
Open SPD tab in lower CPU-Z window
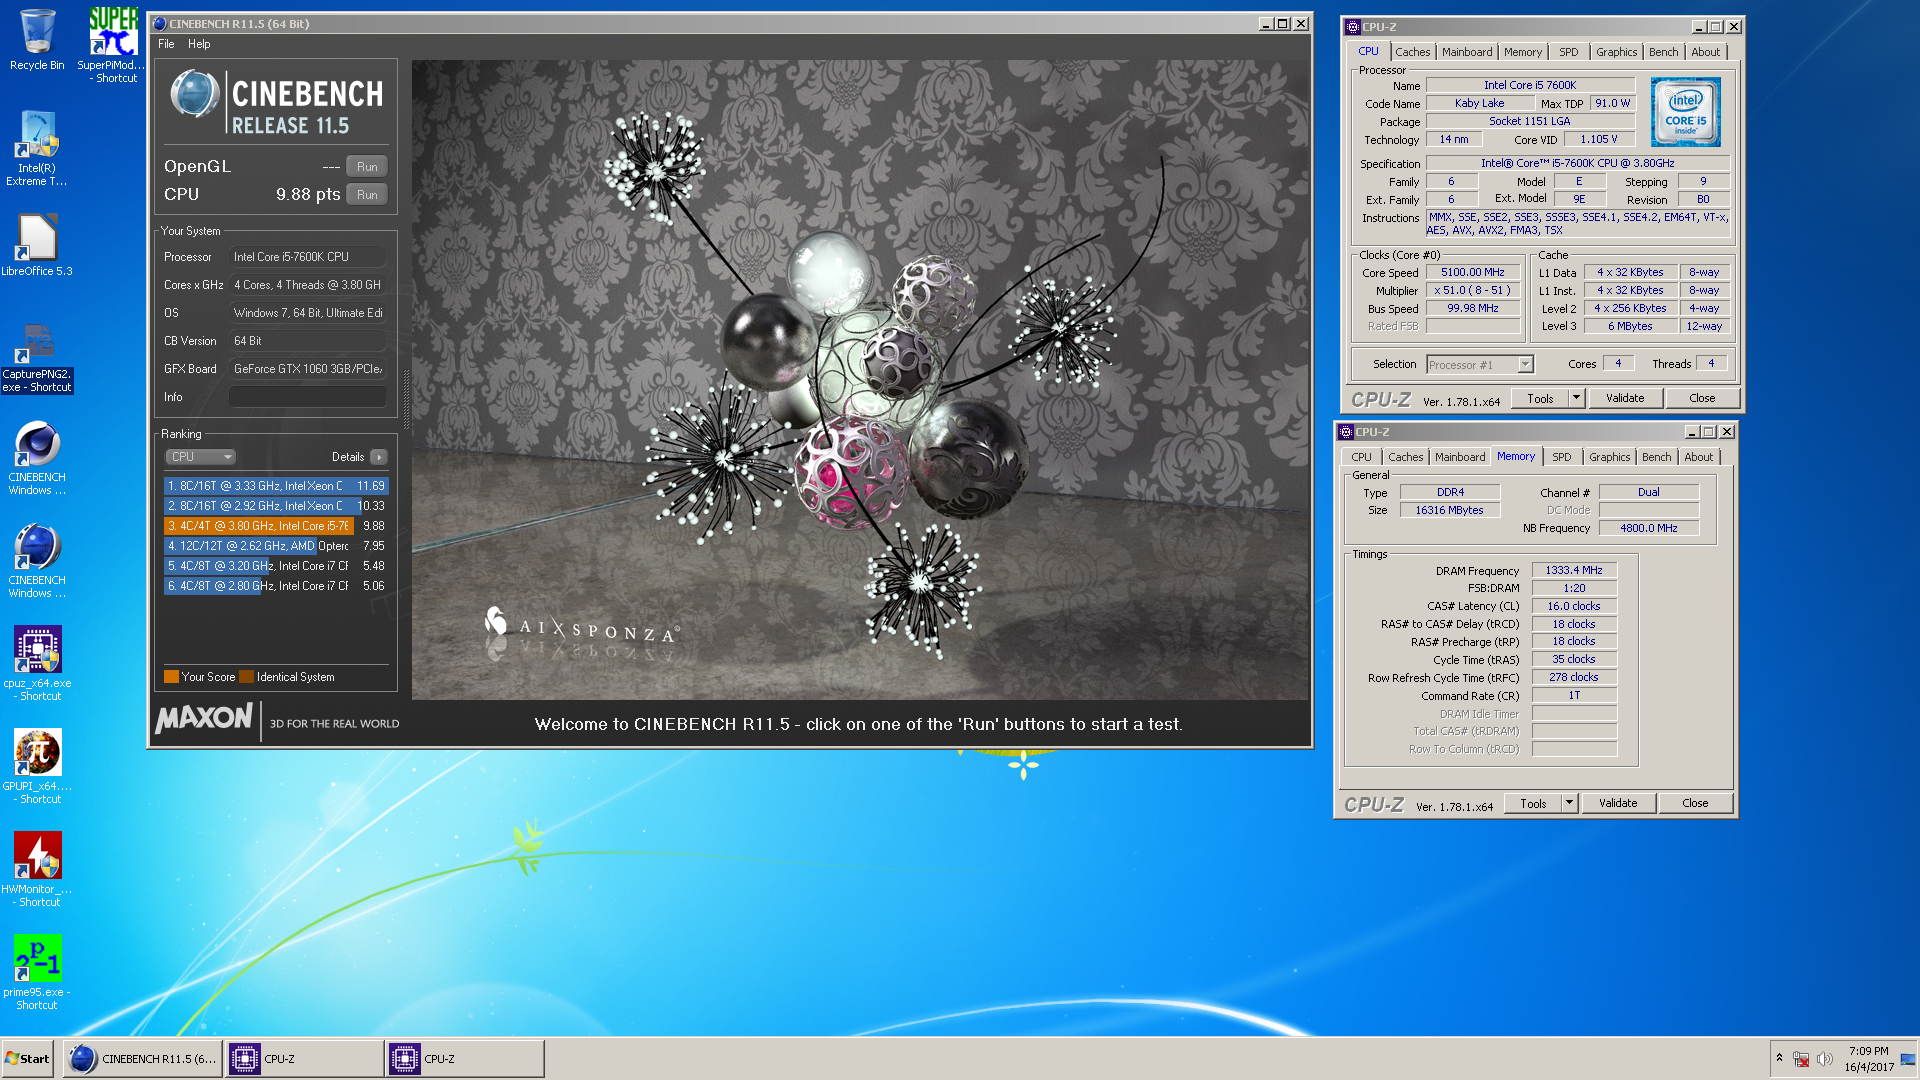click(x=1562, y=457)
